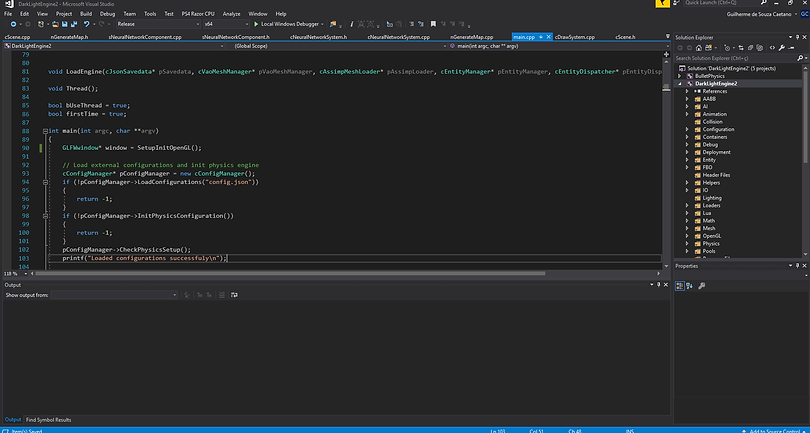Select the Lua folder in Solution Explorer
The width and height of the screenshot is (810, 433).
click(707, 213)
